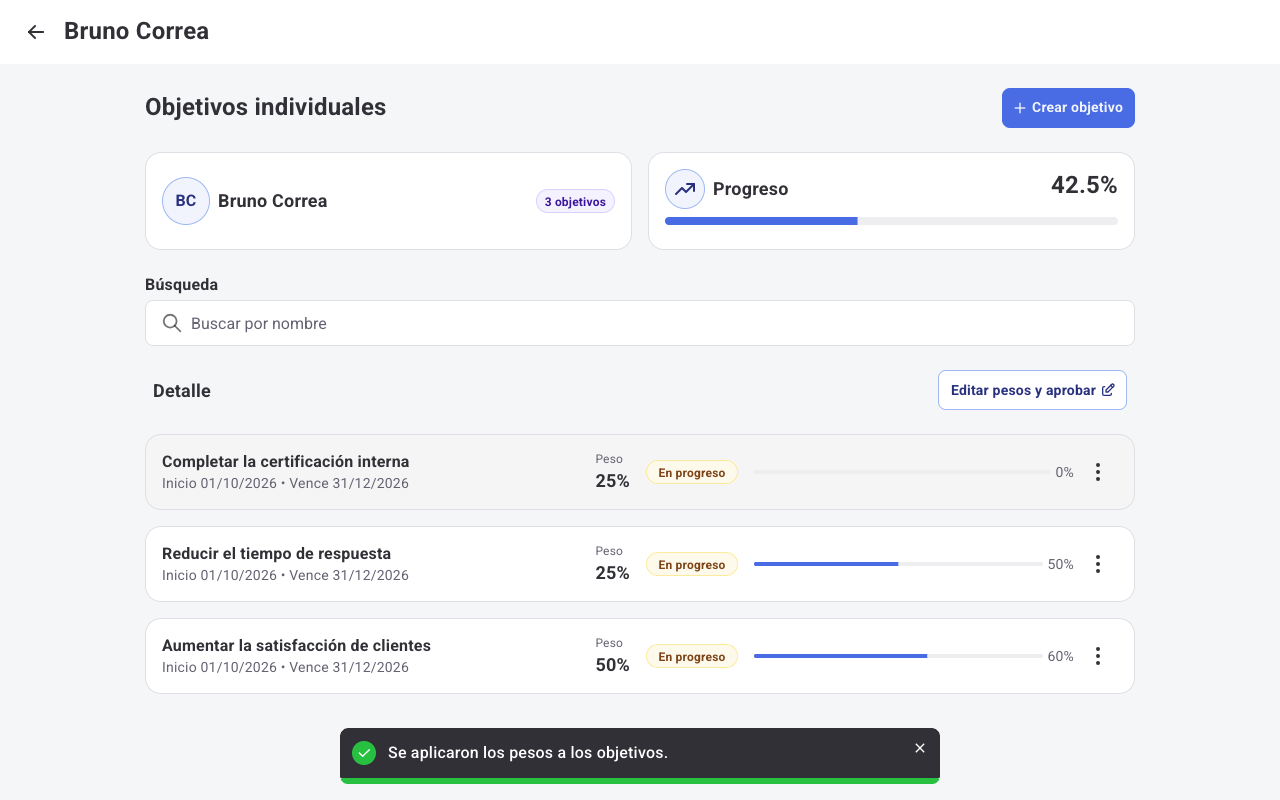This screenshot has height=800, width=1280.
Task: Click the overall 42.5% progress bar
Action: pyautogui.click(x=891, y=221)
